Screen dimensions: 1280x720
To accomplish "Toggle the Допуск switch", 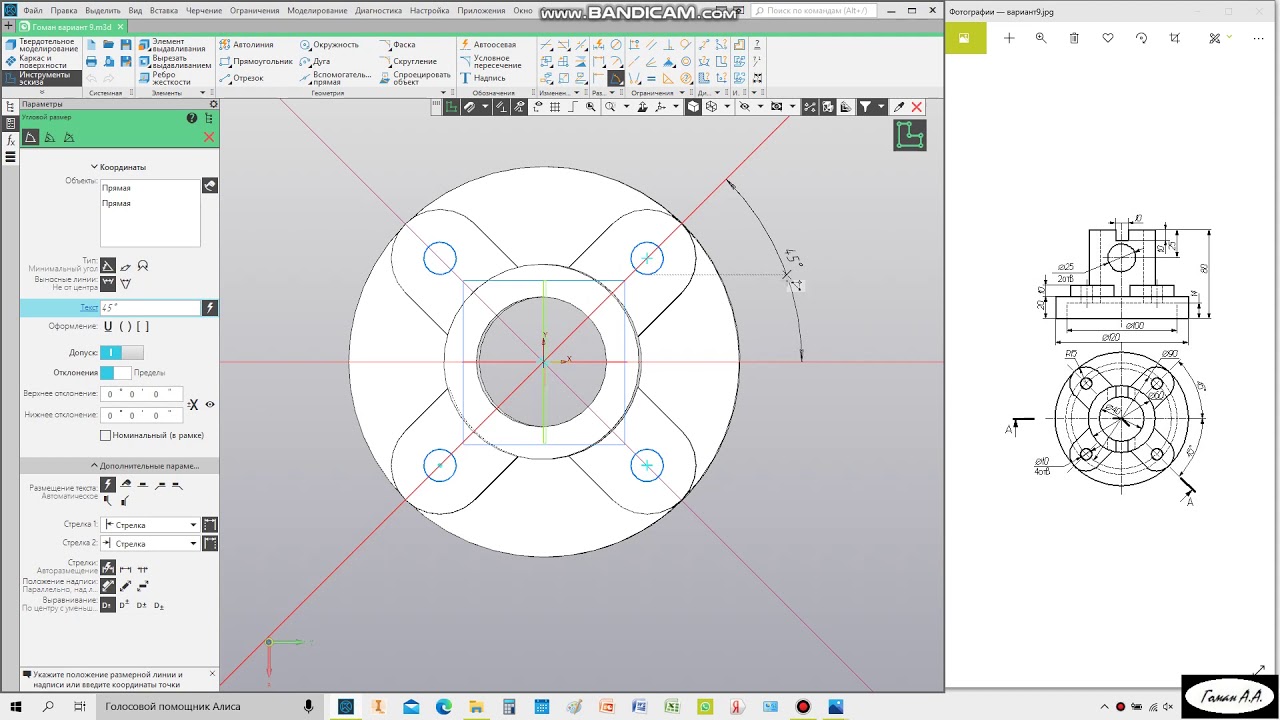I will [122, 352].
